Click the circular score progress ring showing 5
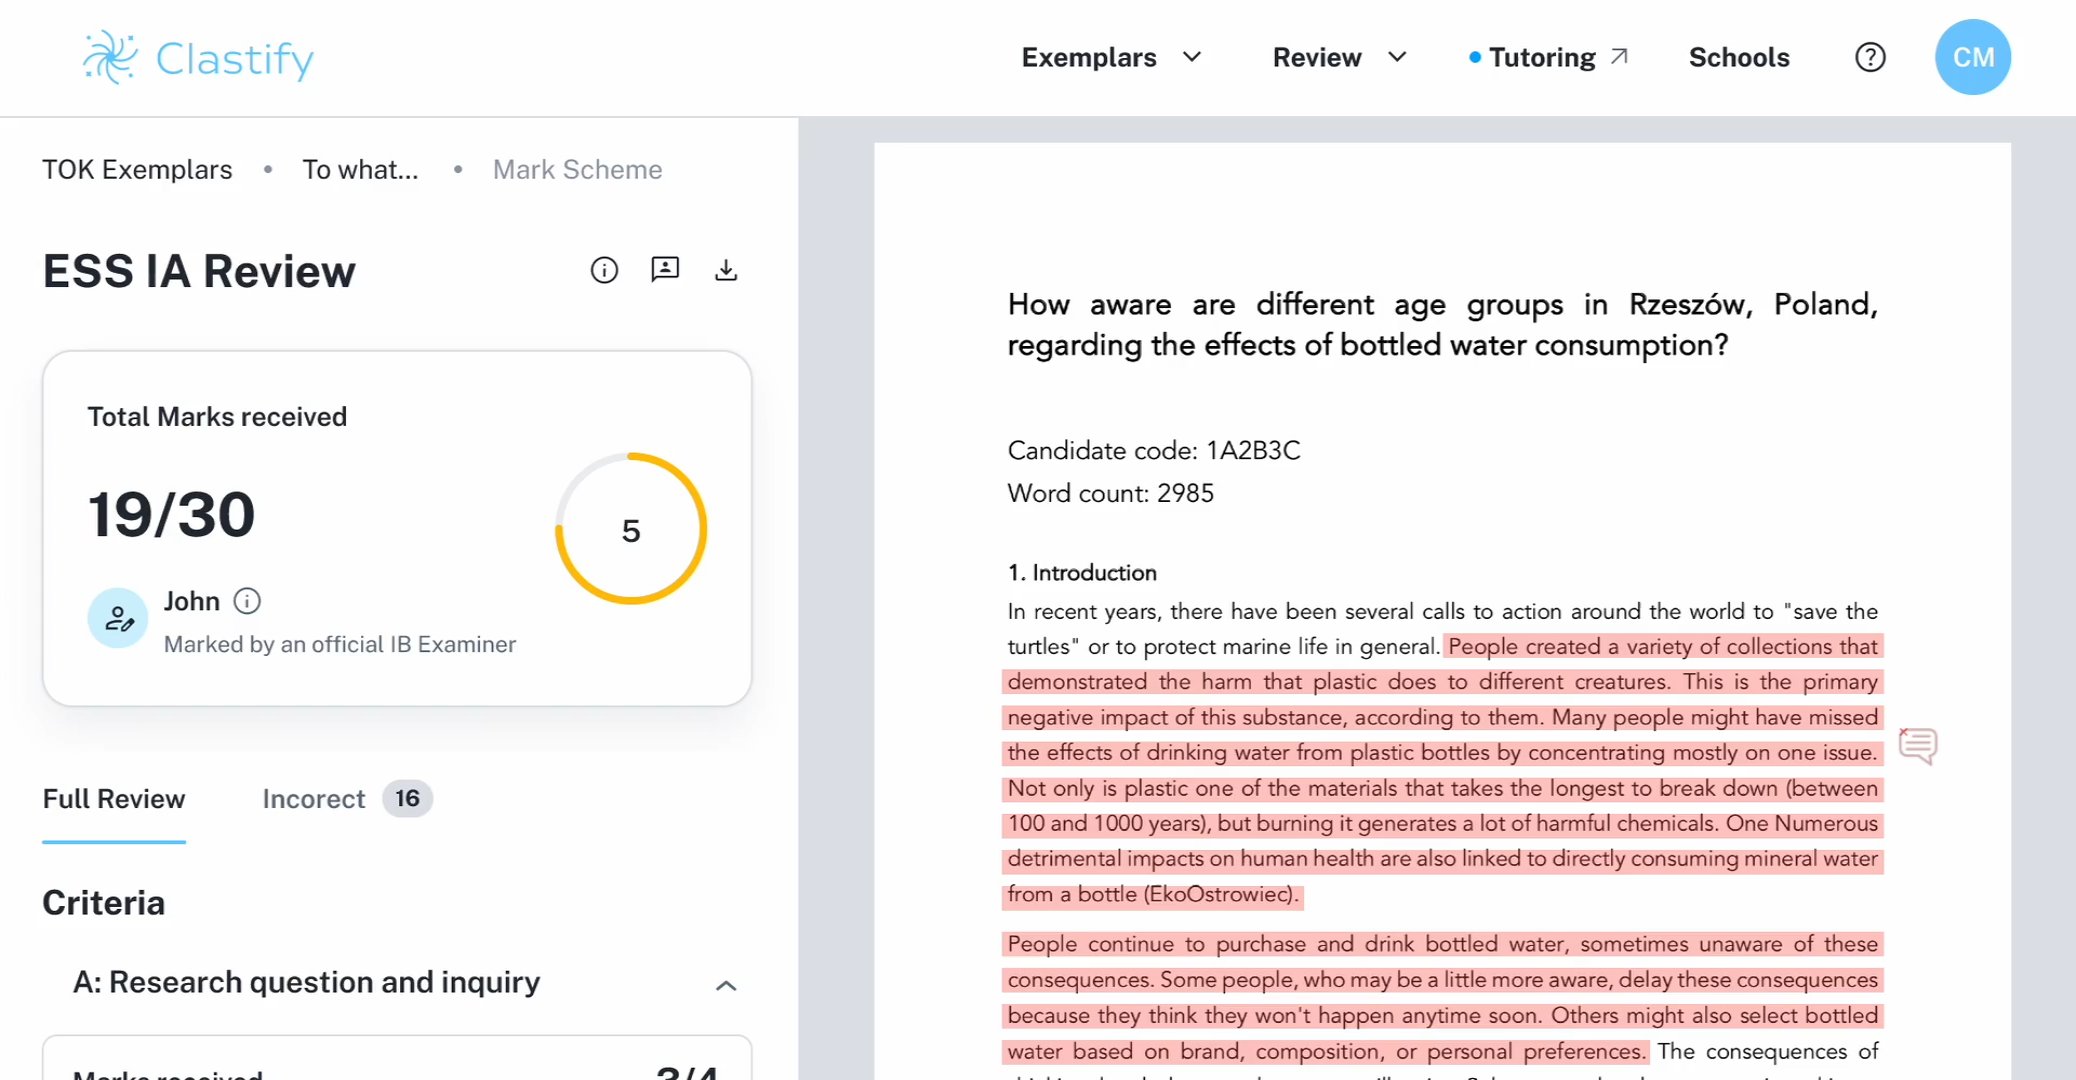 click(629, 528)
